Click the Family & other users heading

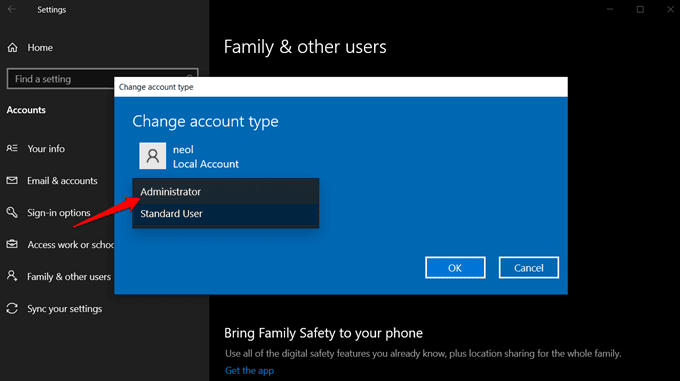tap(305, 47)
